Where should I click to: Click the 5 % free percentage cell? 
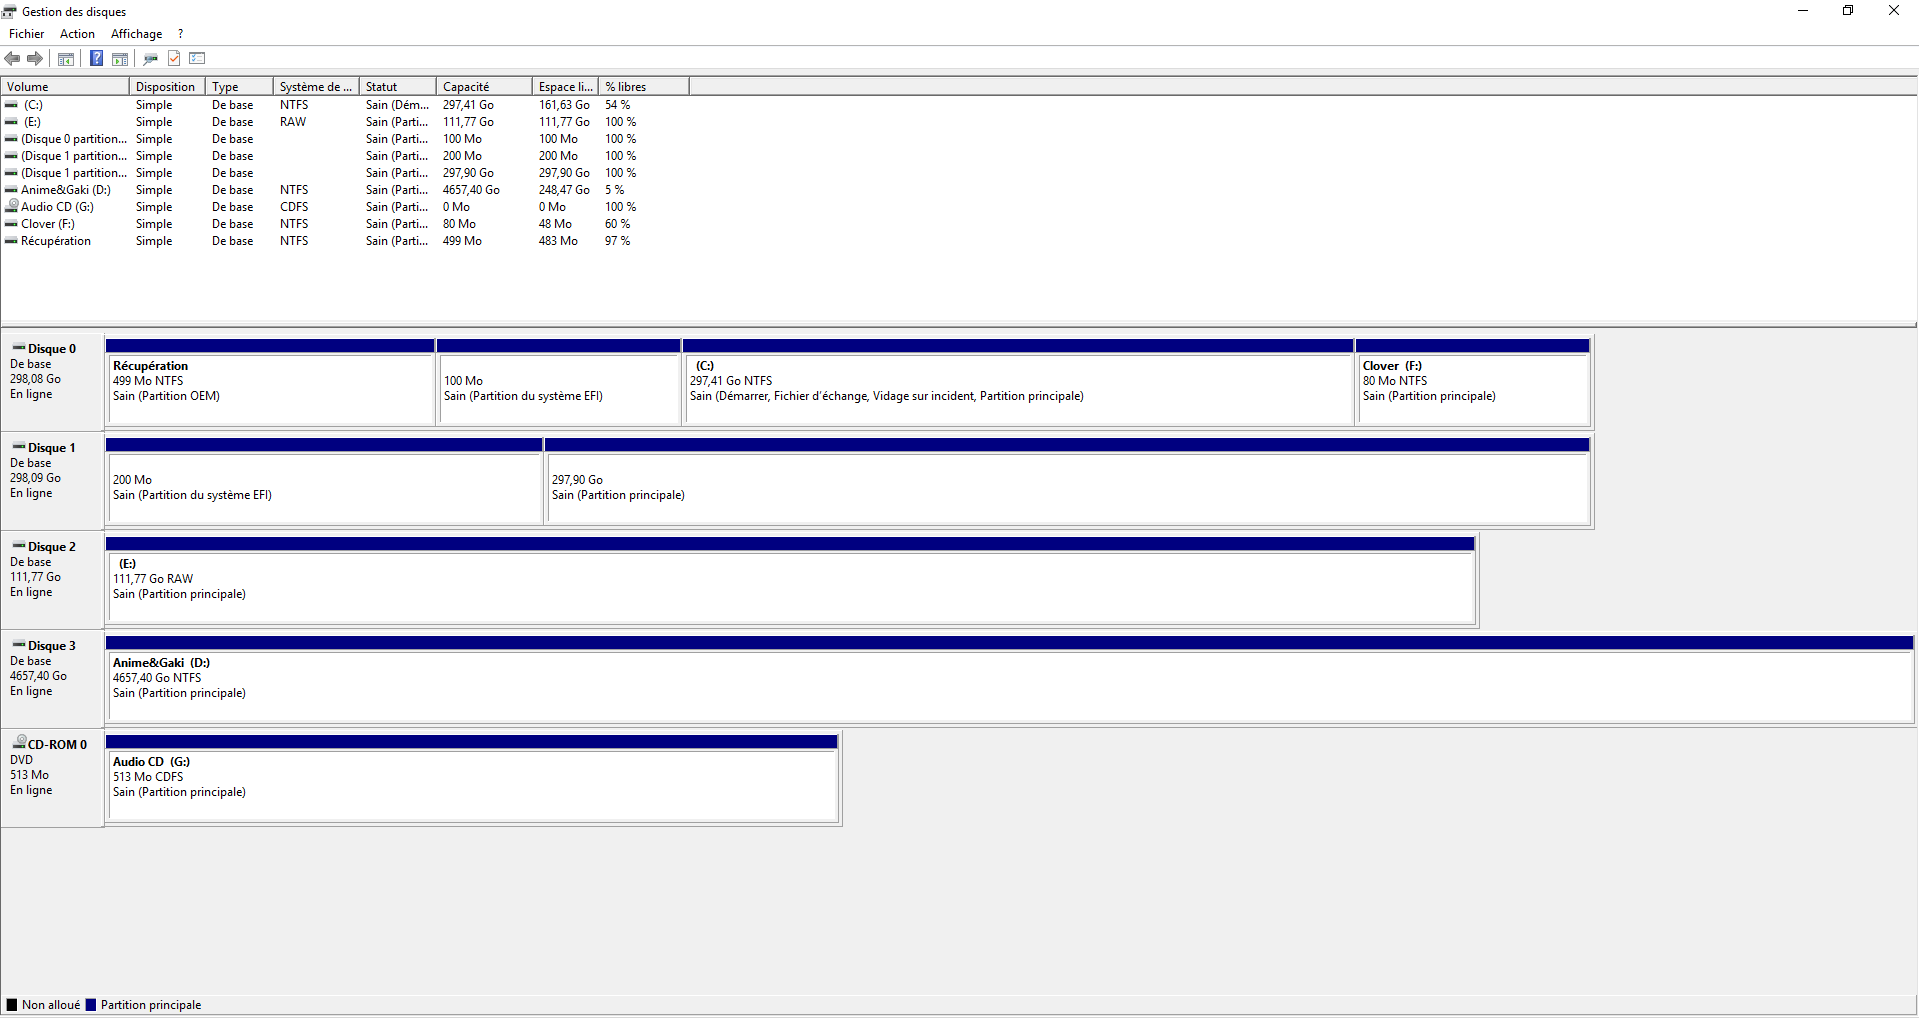pos(614,190)
